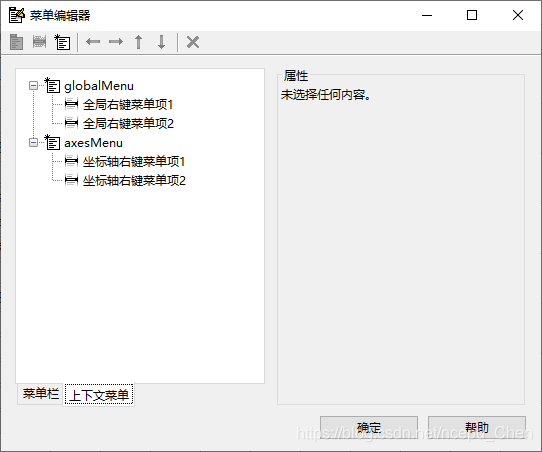Image resolution: width=542 pixels, height=452 pixels.
Task: Select 坐标轴右键菜单项1 in the tree
Action: click(x=134, y=161)
